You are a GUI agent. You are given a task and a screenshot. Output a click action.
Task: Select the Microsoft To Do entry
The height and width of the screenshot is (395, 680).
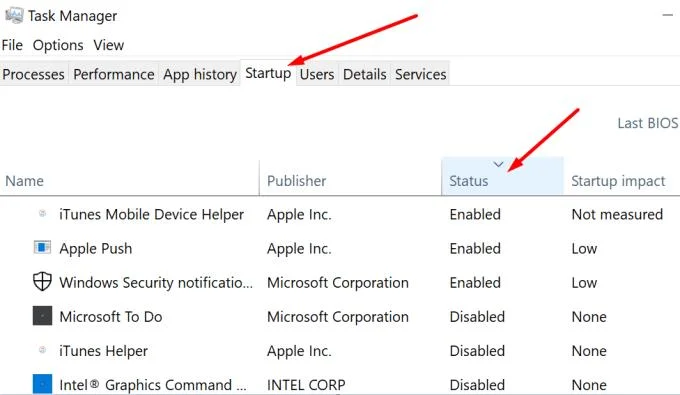[x=111, y=317]
